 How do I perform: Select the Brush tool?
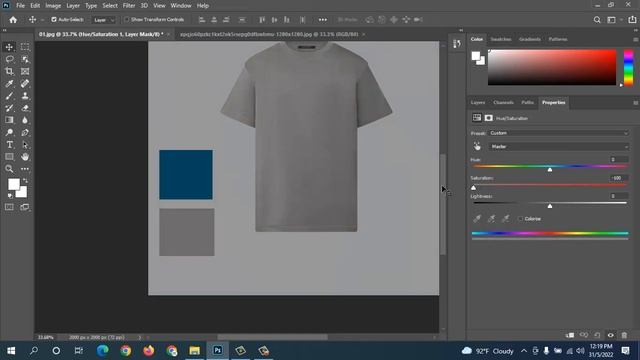point(9,96)
